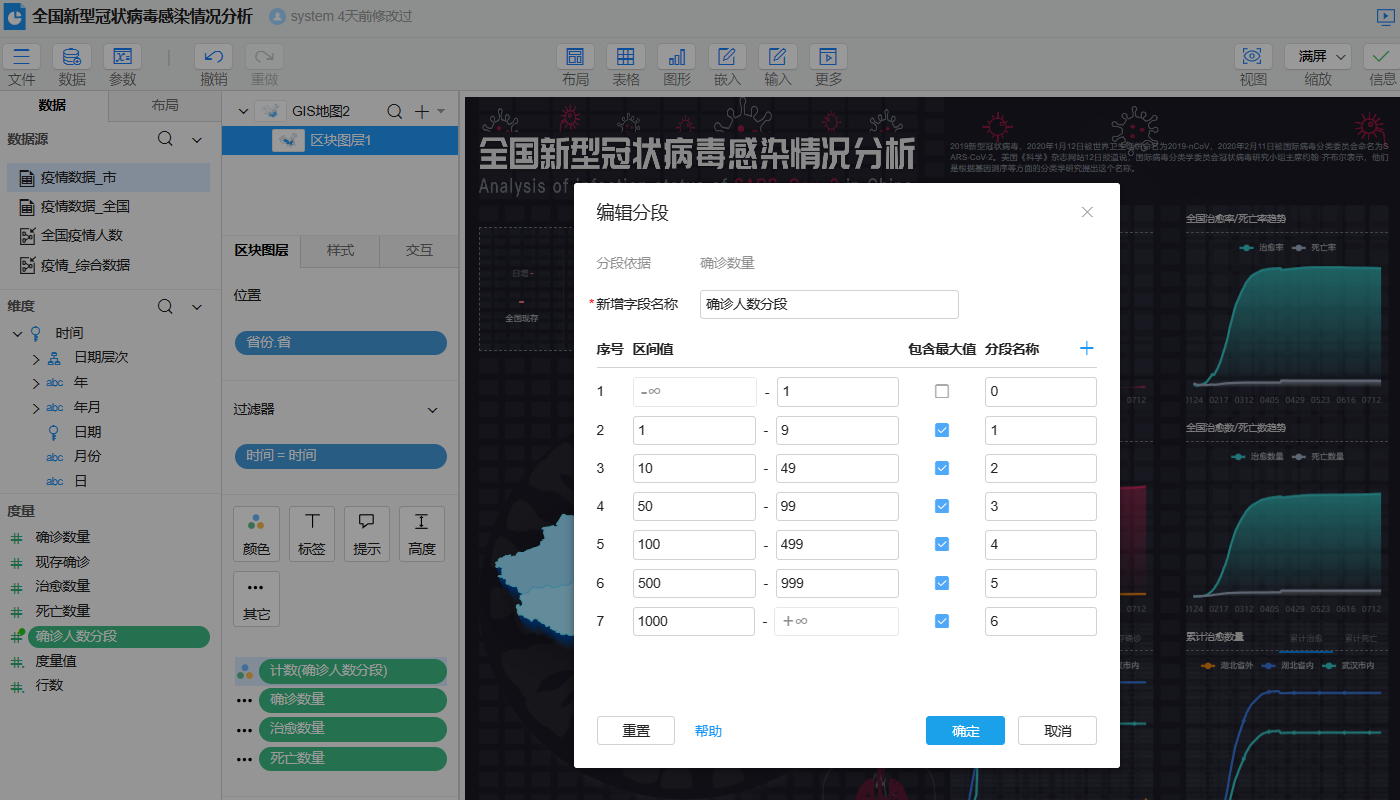Switch to the 样式 style tab
The width and height of the screenshot is (1400, 800).
coord(340,251)
